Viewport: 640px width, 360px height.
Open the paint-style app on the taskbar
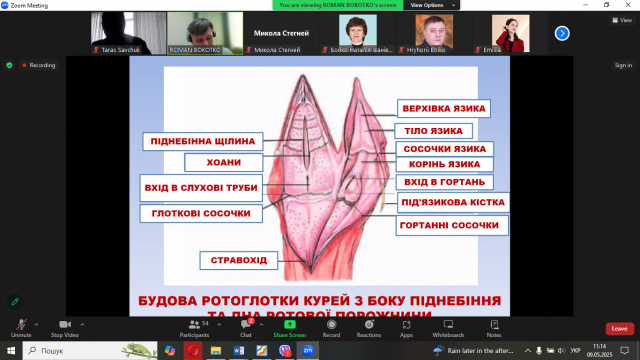click(x=262, y=351)
